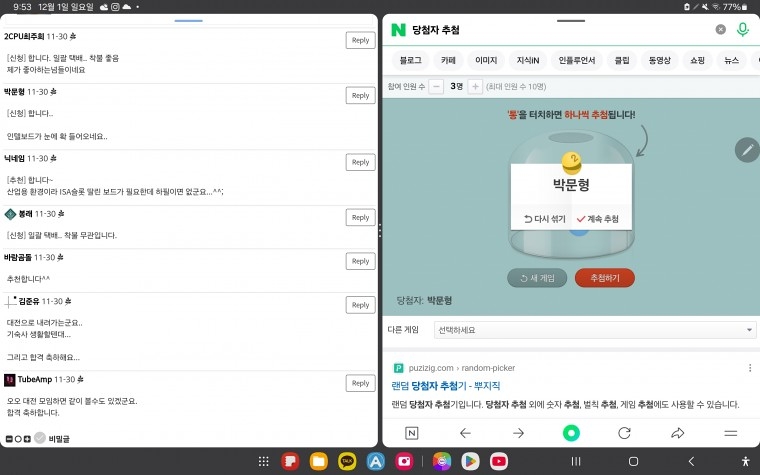Open Google Play Store from the taskbar

point(470,461)
